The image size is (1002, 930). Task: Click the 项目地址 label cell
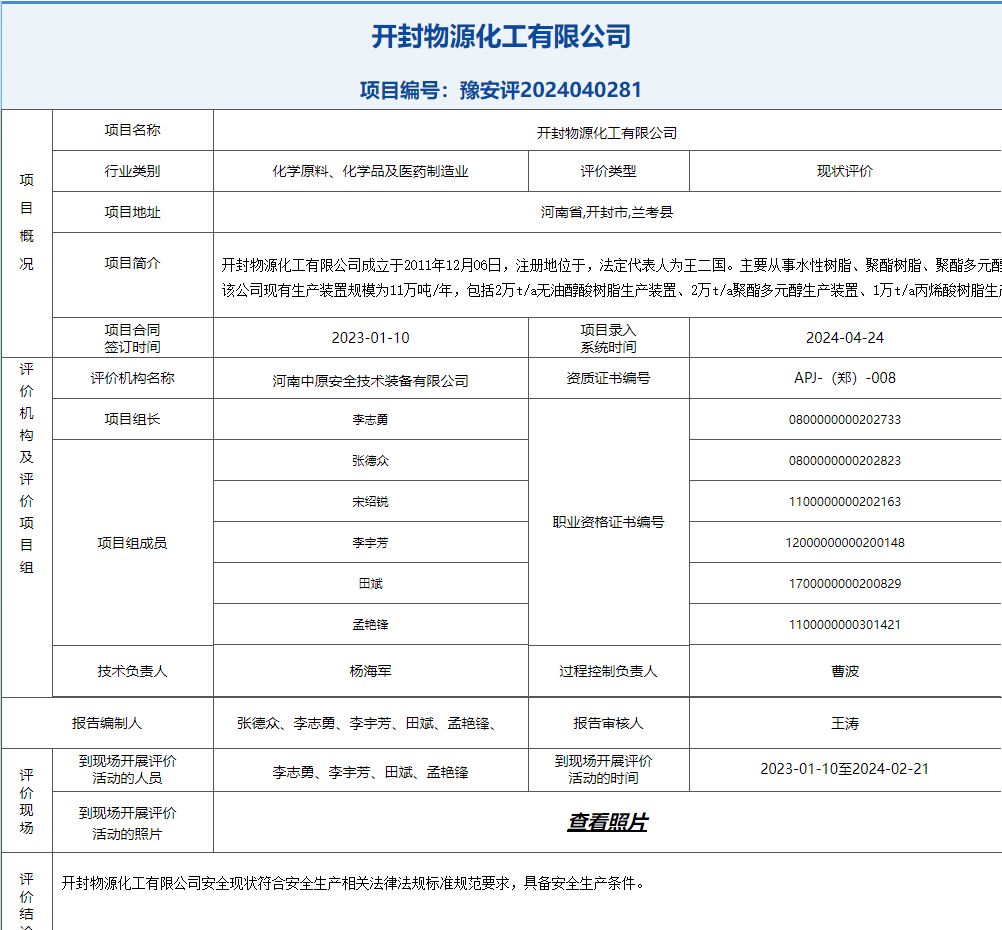[x=132, y=212]
